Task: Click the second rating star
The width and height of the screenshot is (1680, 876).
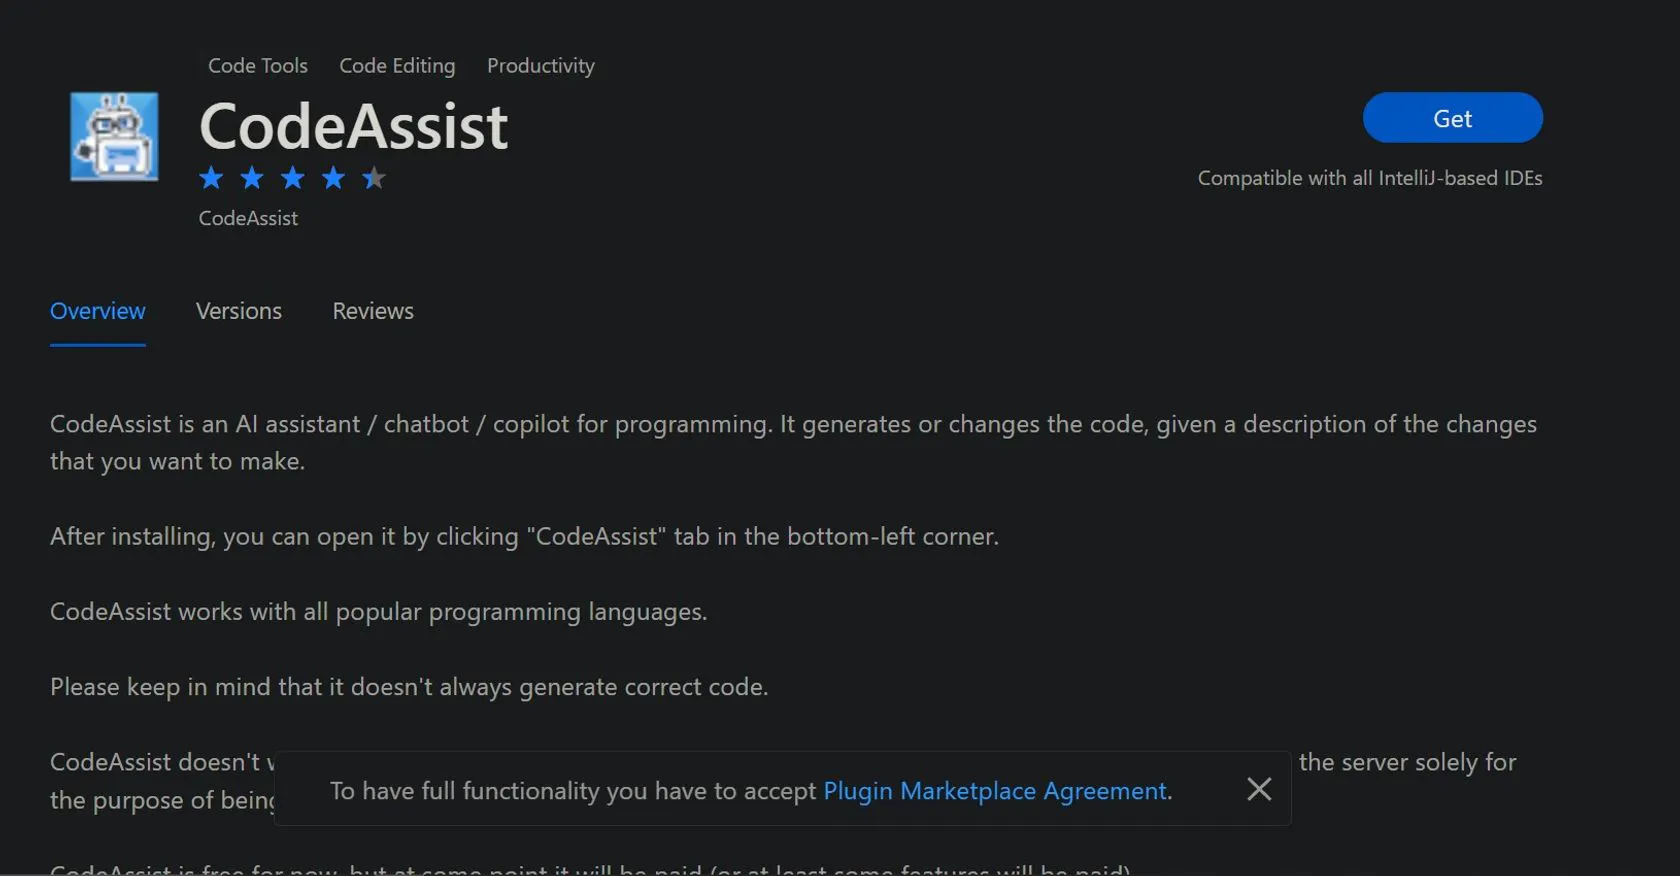Action: [252, 178]
